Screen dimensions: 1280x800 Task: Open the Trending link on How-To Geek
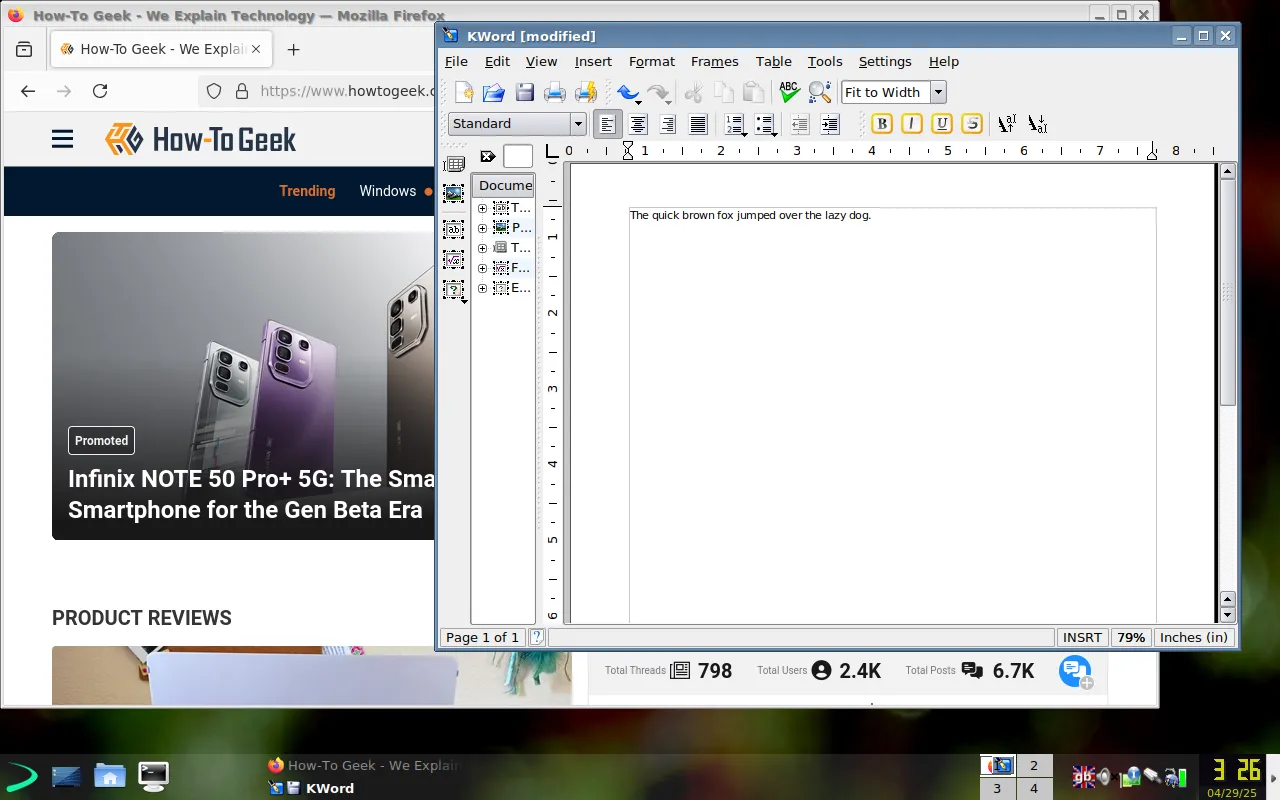click(x=307, y=191)
